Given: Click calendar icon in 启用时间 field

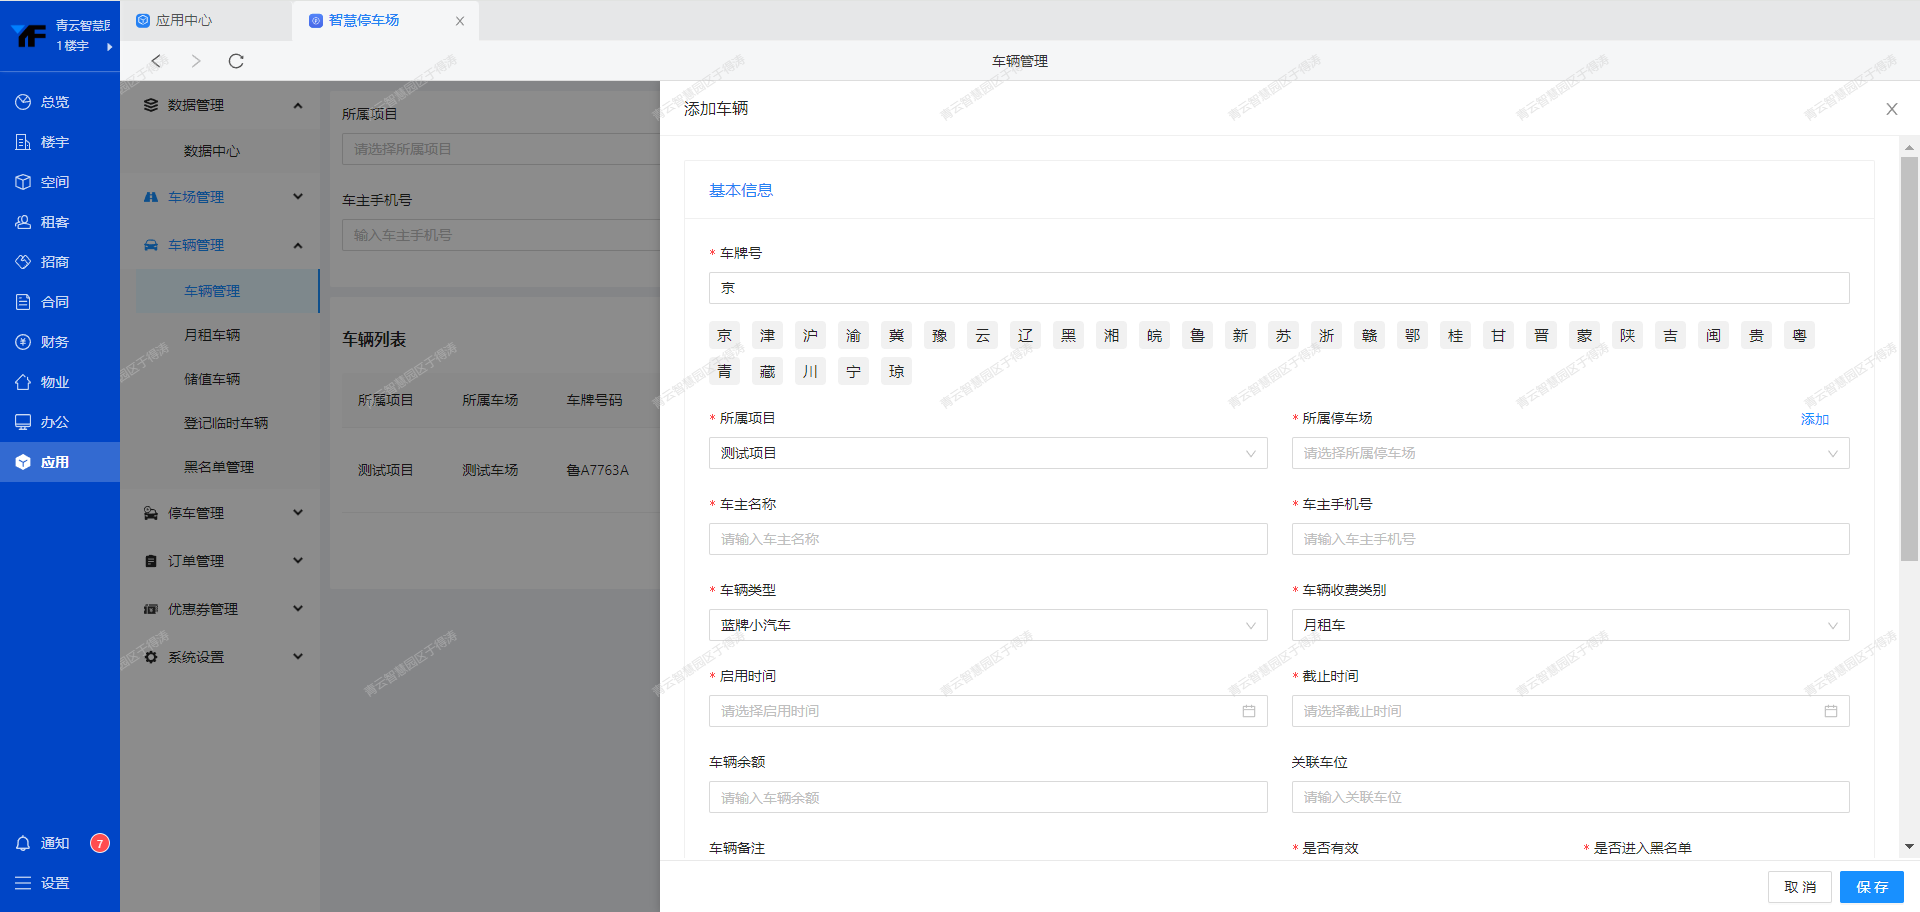Looking at the screenshot, I should coord(1248,711).
